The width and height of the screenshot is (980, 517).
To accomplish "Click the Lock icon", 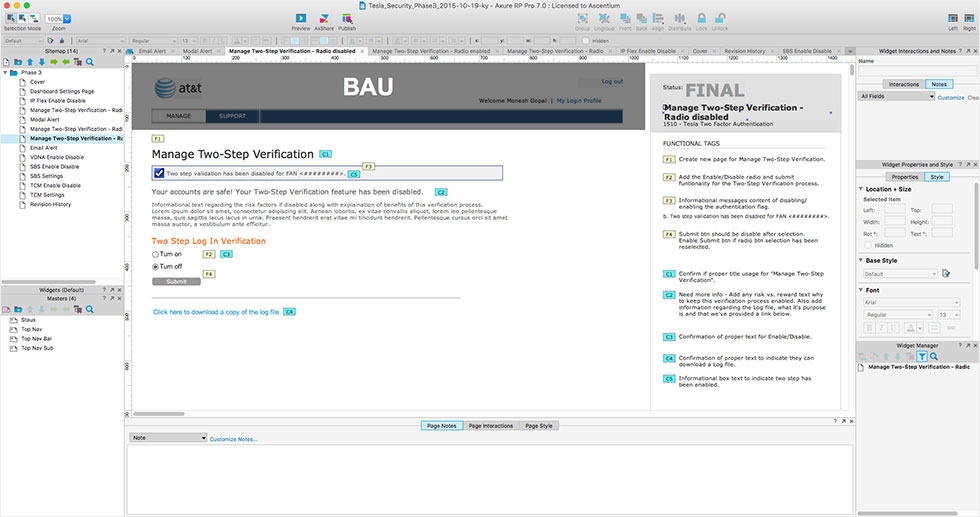I will tap(702, 19).
